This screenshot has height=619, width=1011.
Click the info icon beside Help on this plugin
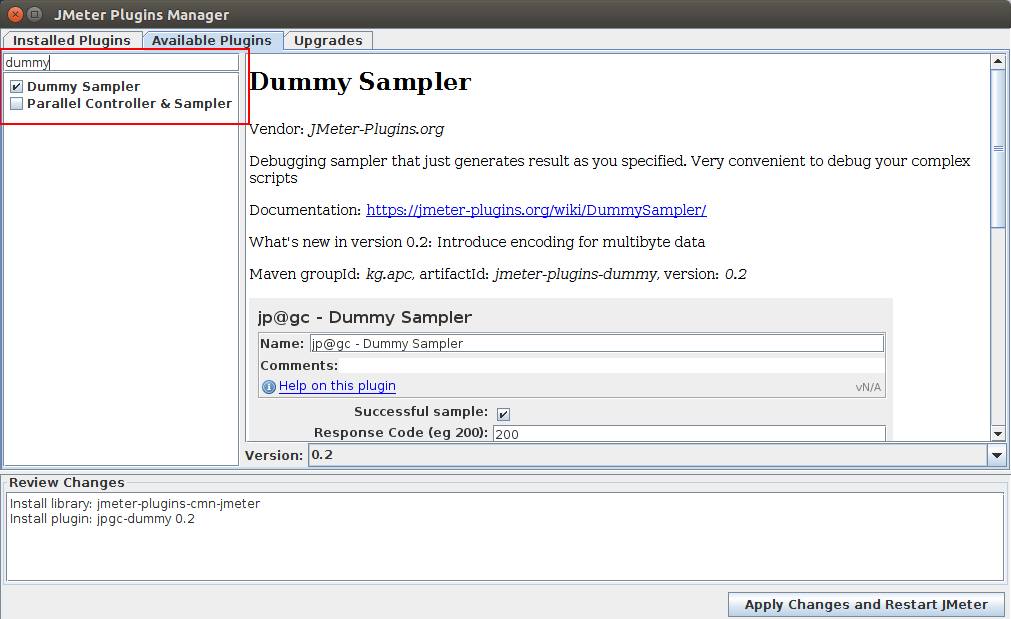click(268, 386)
